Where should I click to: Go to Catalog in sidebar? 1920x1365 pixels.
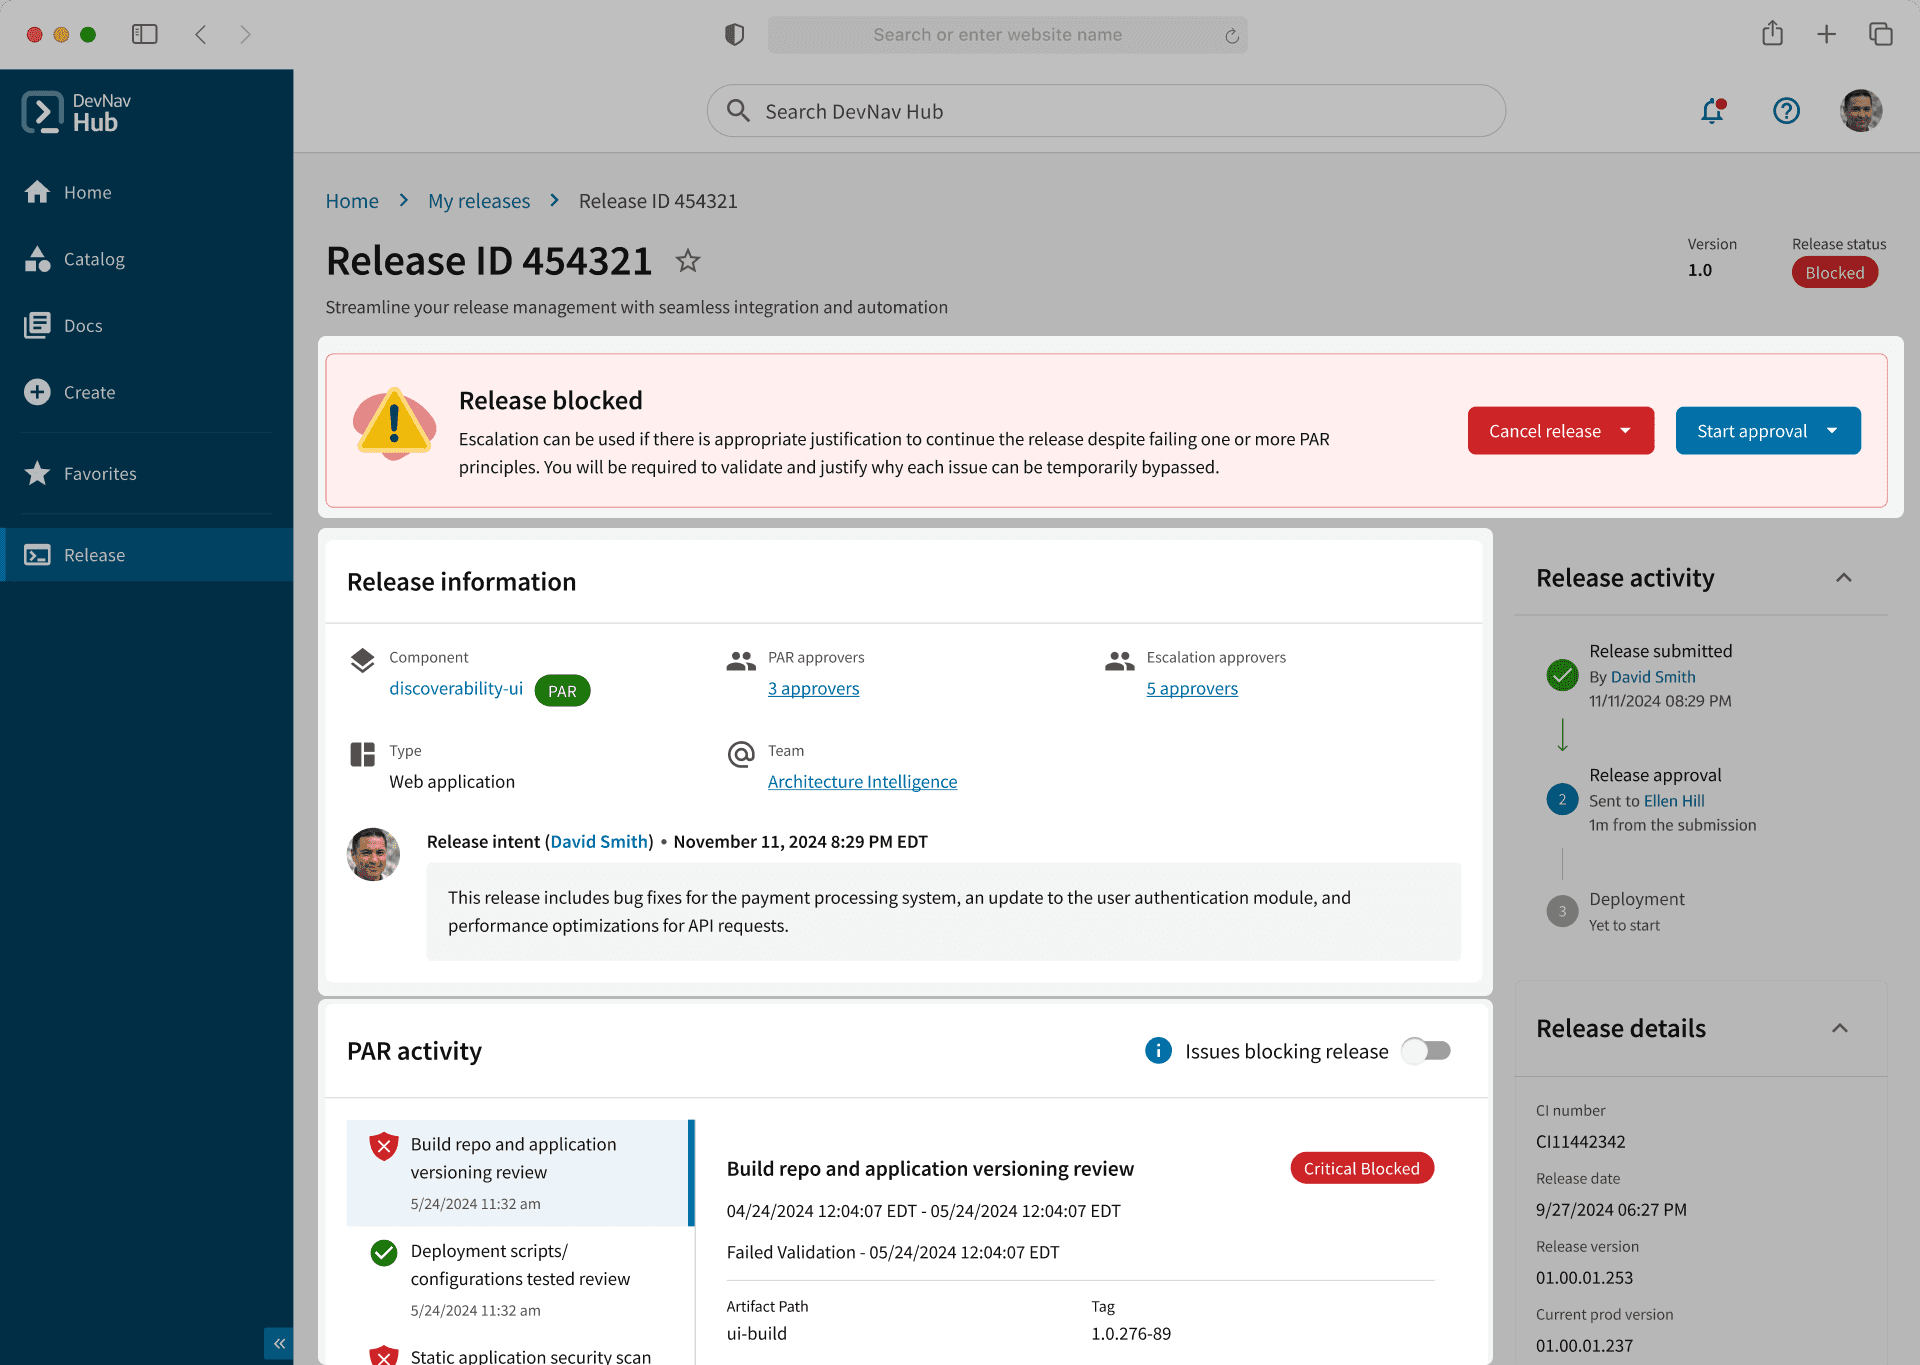click(94, 259)
